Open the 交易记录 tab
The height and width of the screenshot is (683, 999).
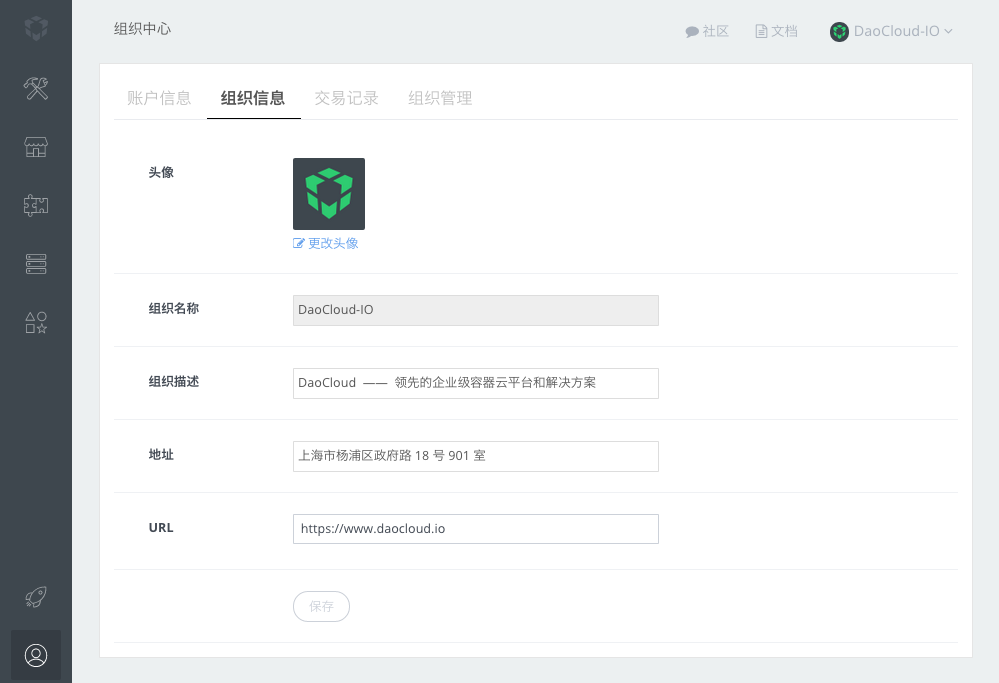(x=347, y=98)
